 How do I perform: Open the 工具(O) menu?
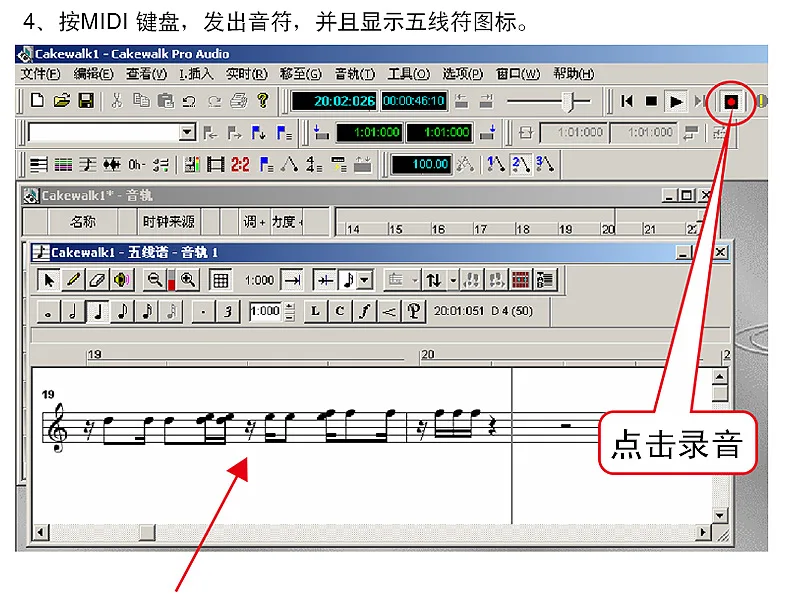(x=409, y=74)
